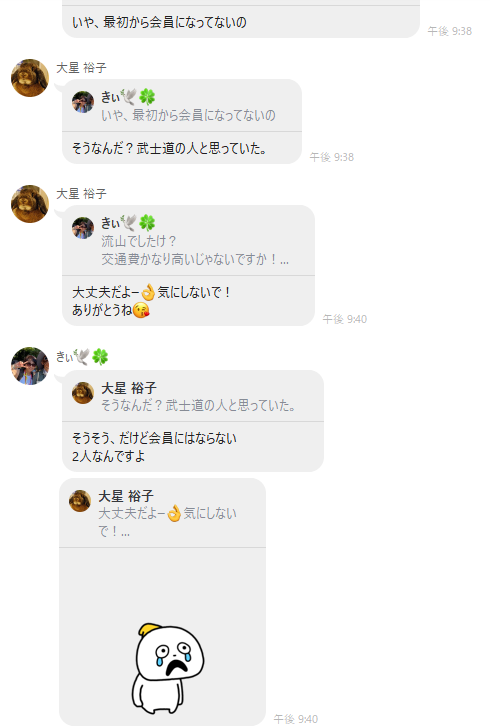This screenshot has height=728, width=490.
Task: Open 大星 裕子's second rabbit avatar
Action: 30,204
